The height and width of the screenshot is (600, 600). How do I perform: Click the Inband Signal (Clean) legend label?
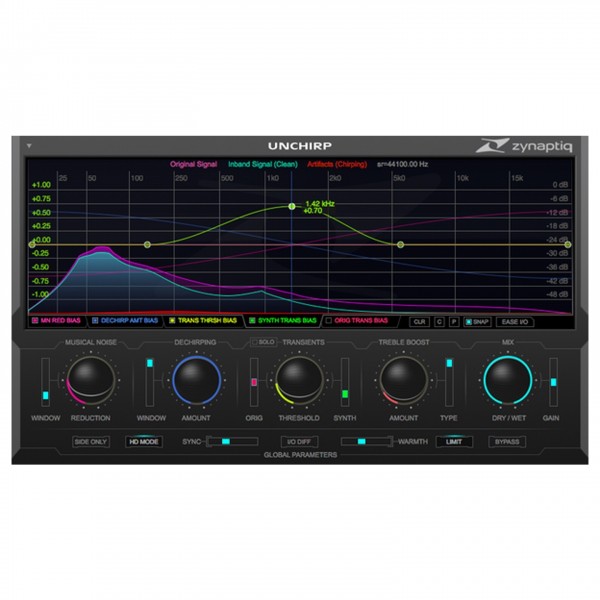click(263, 165)
